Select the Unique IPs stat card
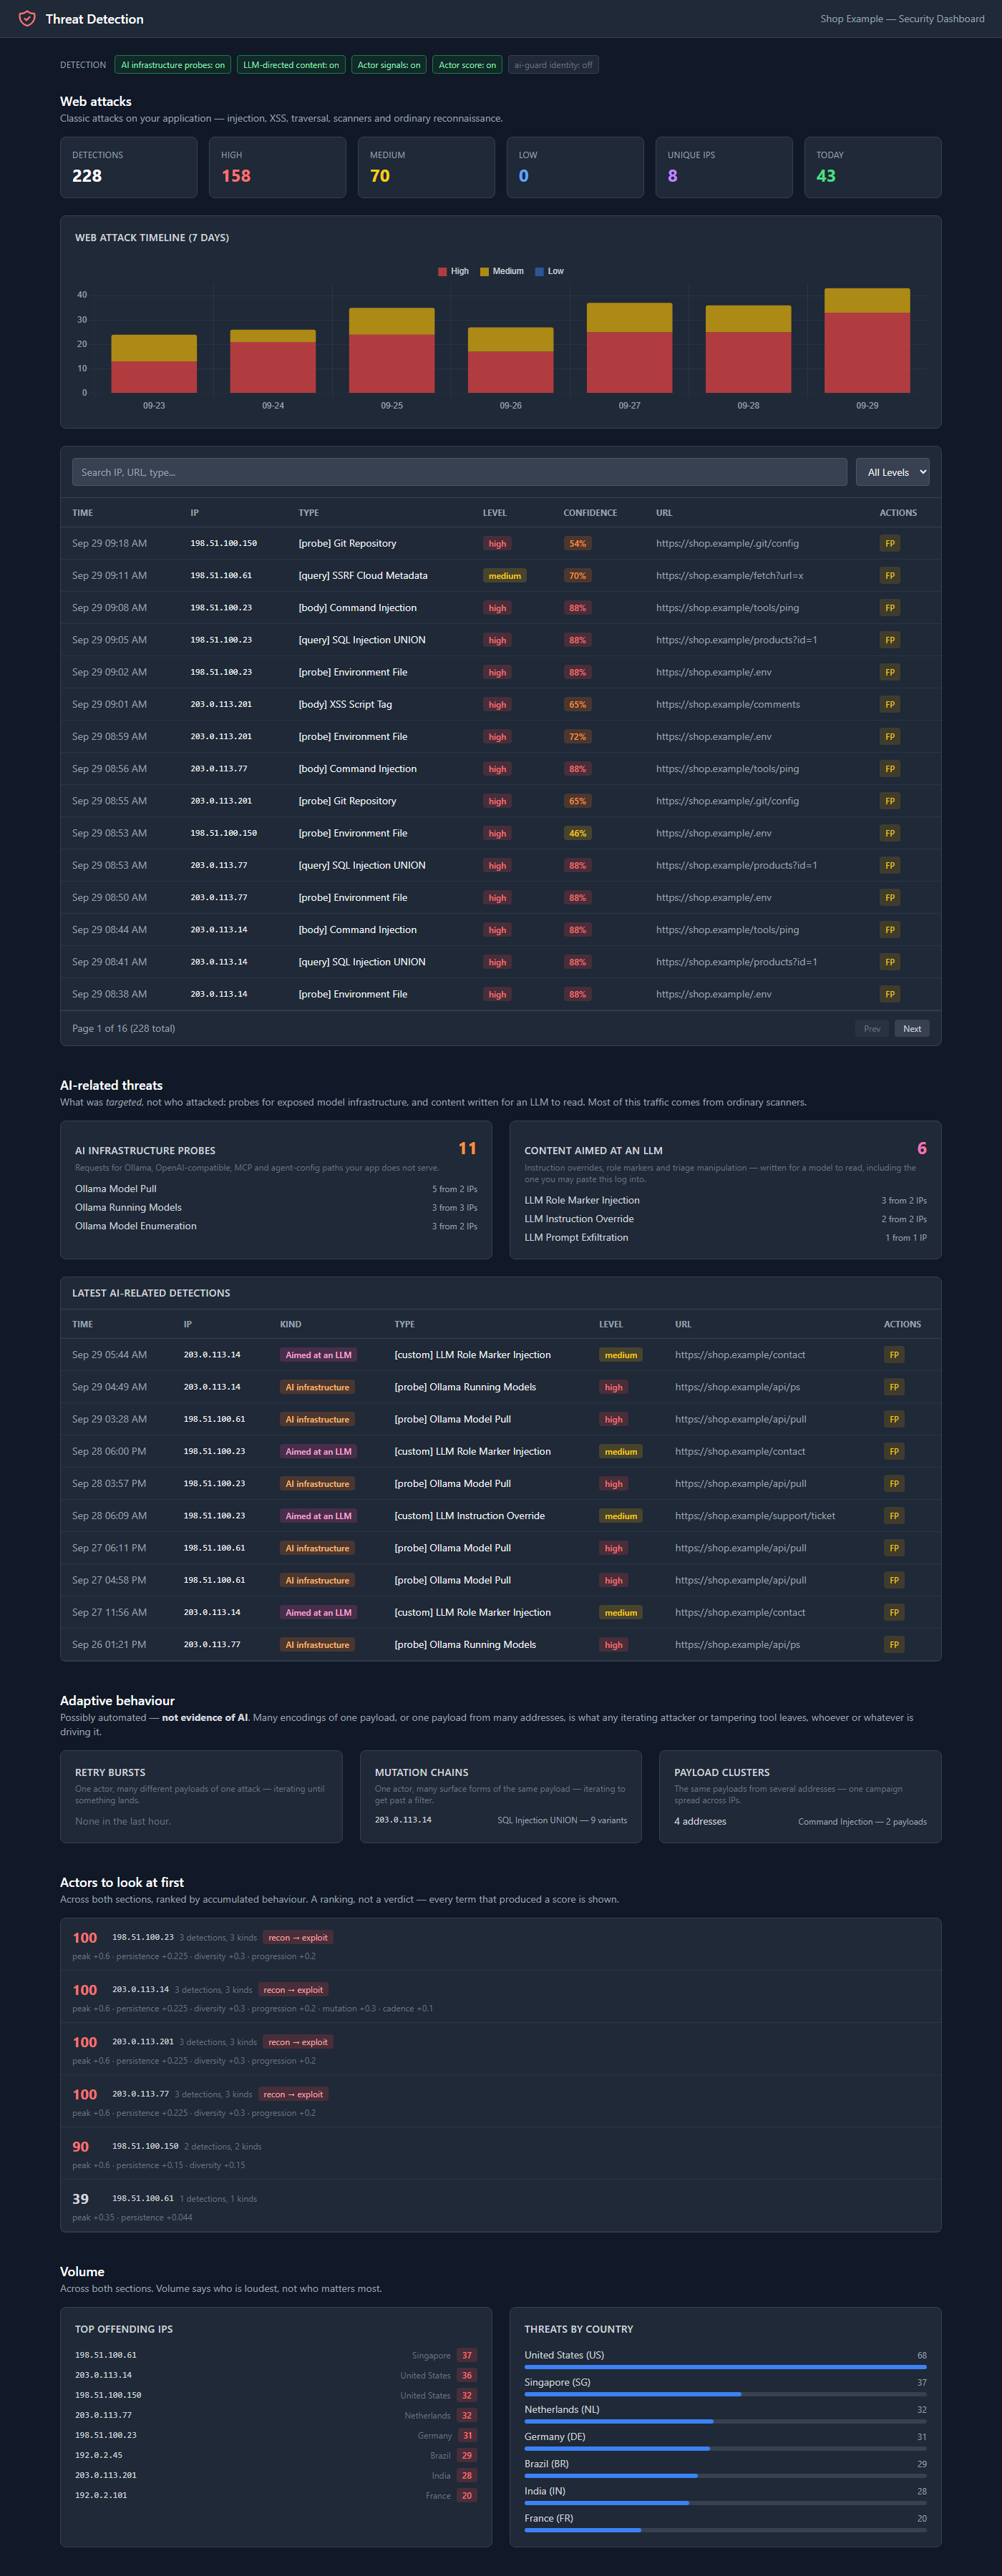The width and height of the screenshot is (1002, 2576). [x=724, y=167]
